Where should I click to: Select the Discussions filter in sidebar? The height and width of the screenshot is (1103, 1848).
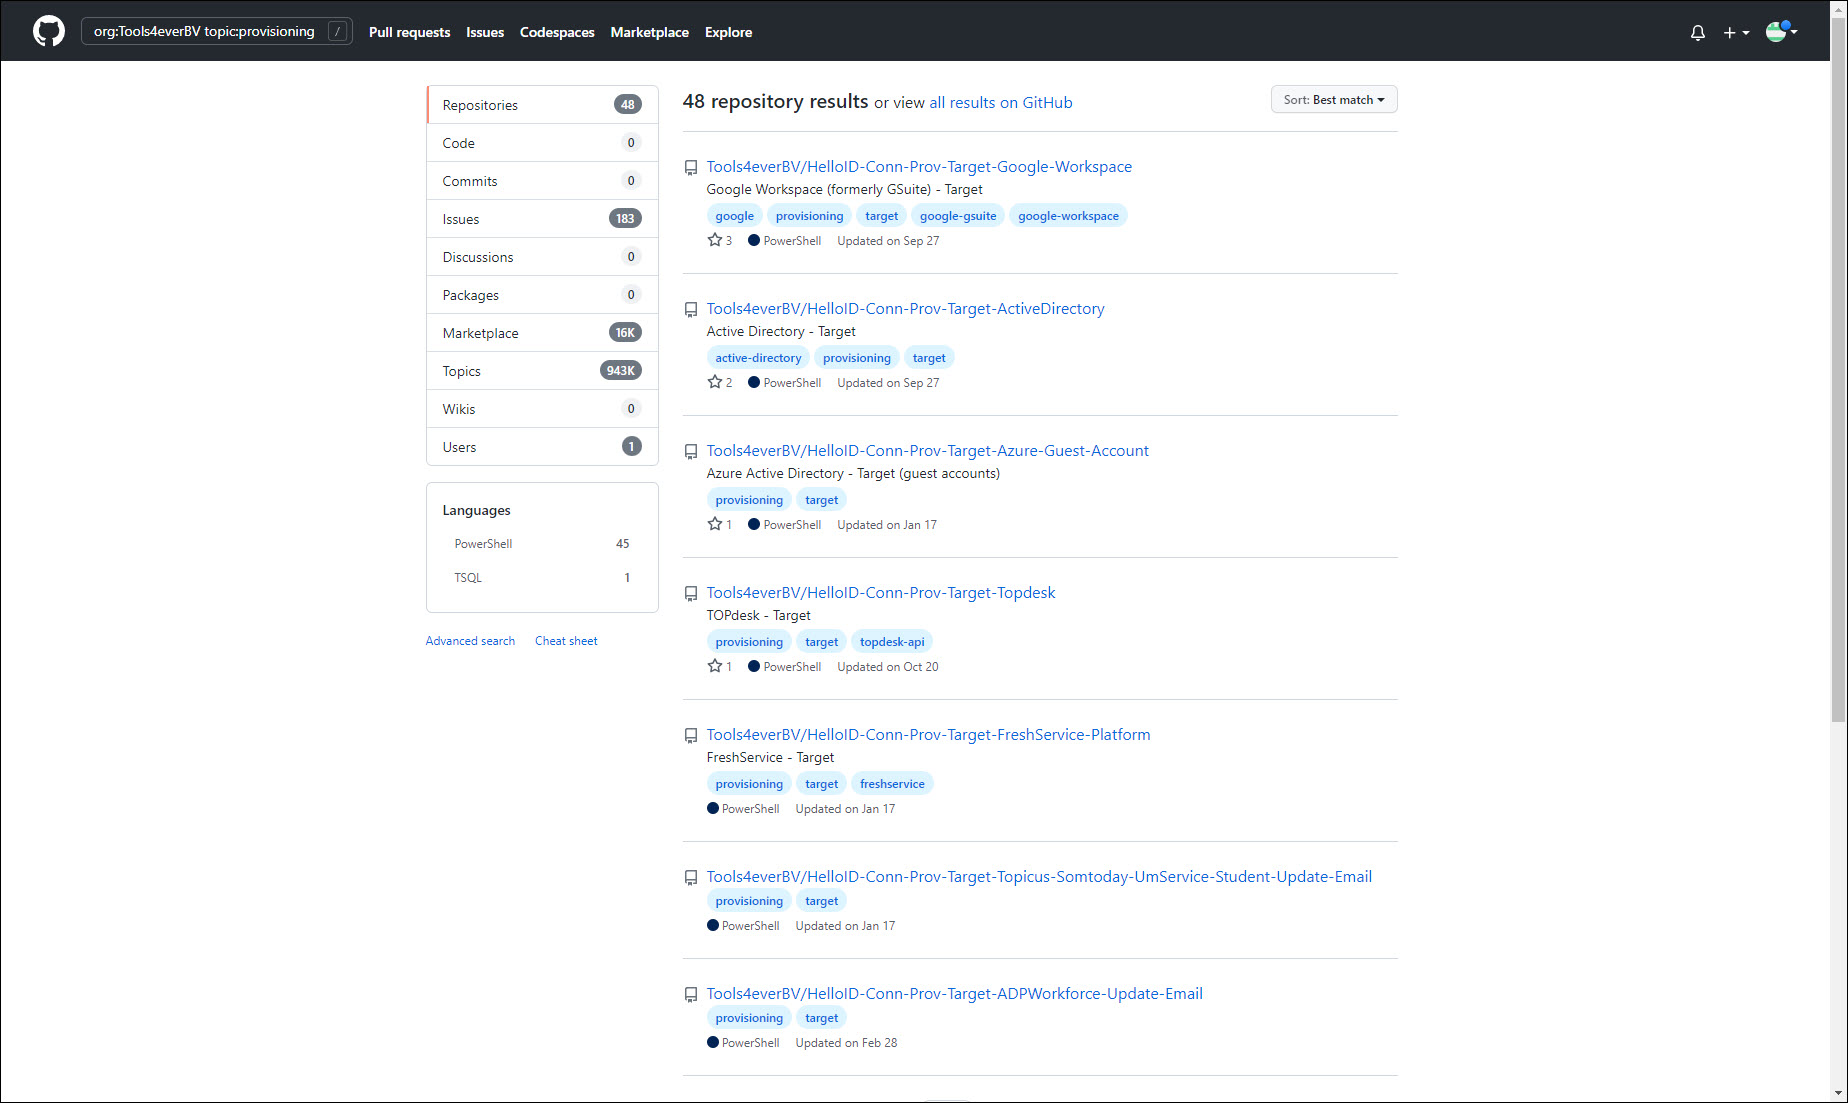(542, 257)
